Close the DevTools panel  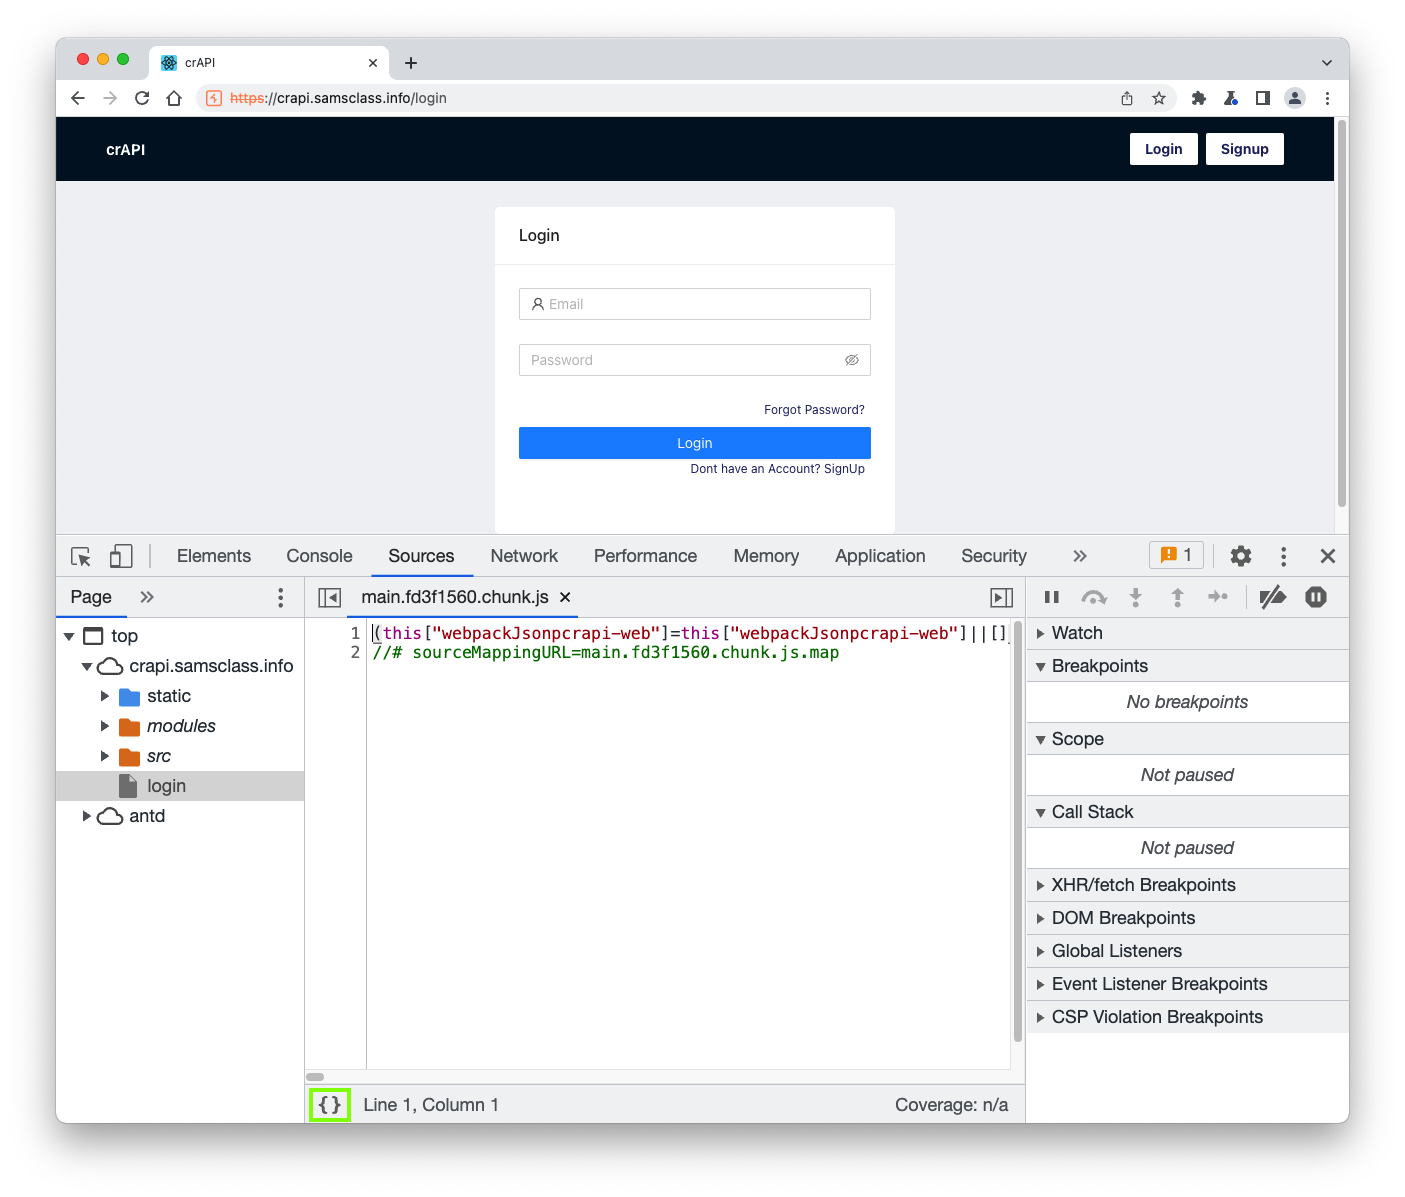pos(1328,556)
